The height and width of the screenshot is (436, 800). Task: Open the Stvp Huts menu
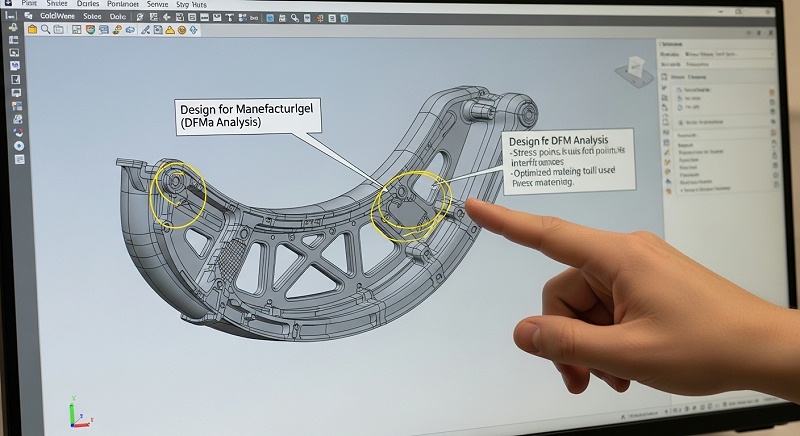tap(191, 5)
